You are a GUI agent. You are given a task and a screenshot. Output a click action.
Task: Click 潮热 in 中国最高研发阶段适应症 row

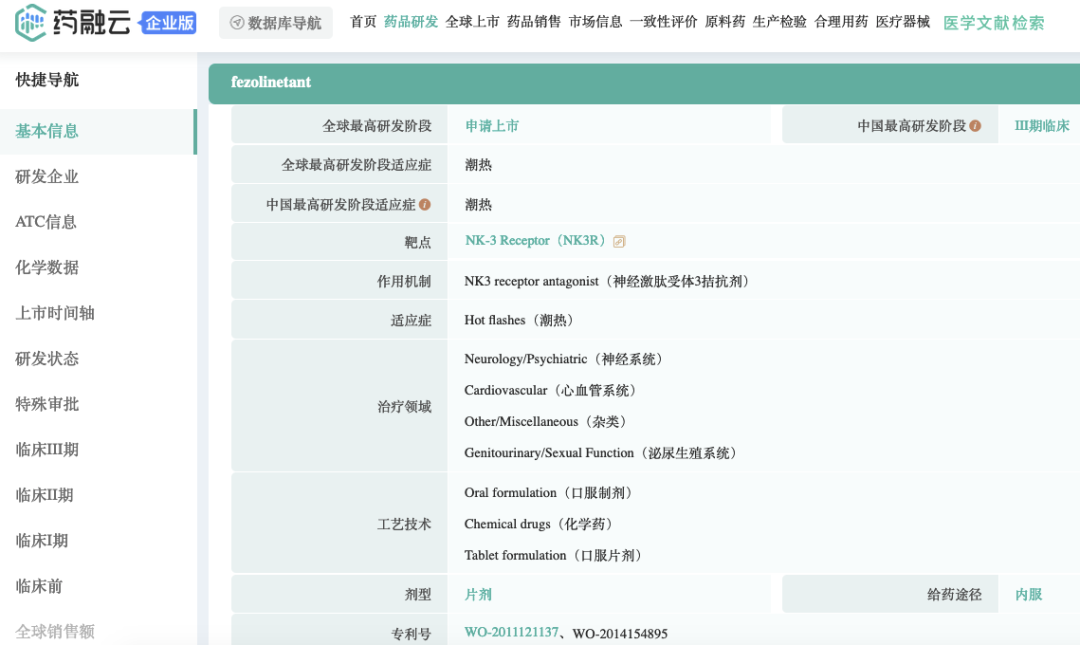pos(478,205)
